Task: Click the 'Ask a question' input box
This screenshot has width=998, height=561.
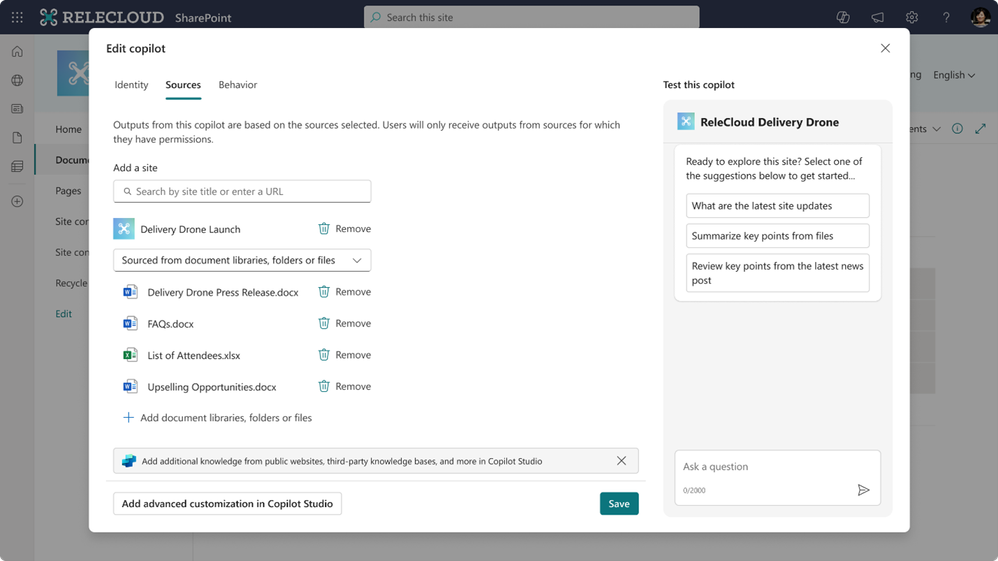Action: tap(765, 467)
